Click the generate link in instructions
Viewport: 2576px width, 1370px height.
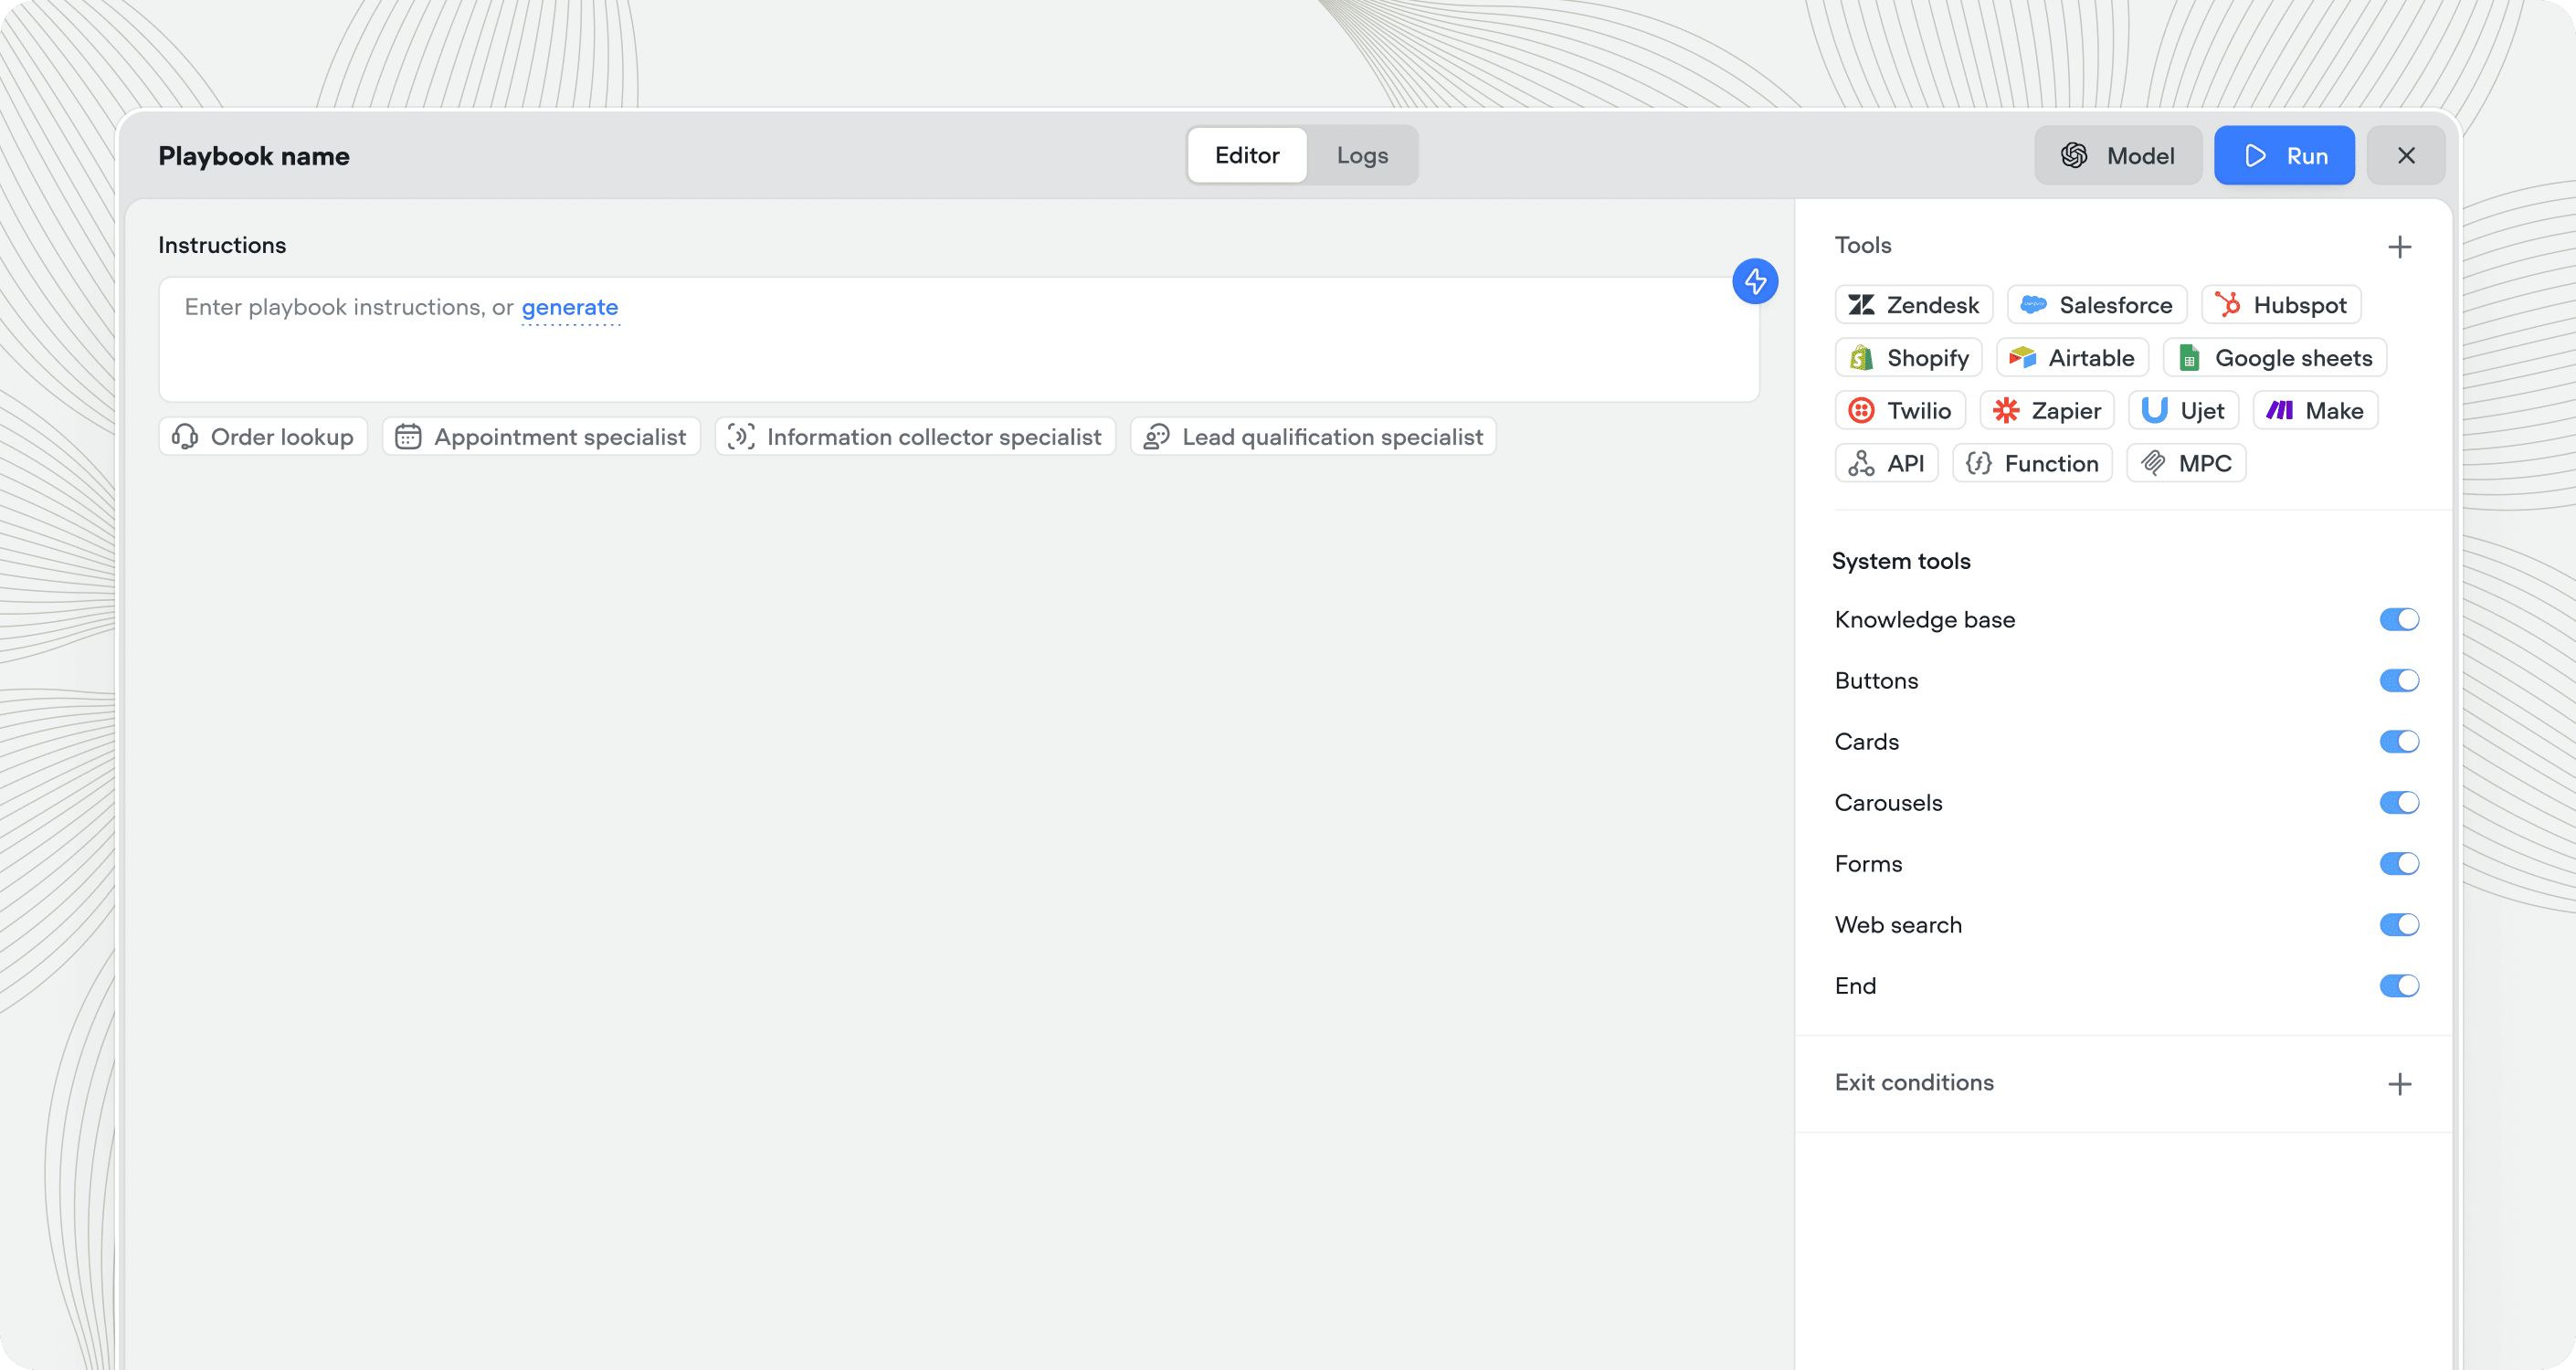click(570, 308)
